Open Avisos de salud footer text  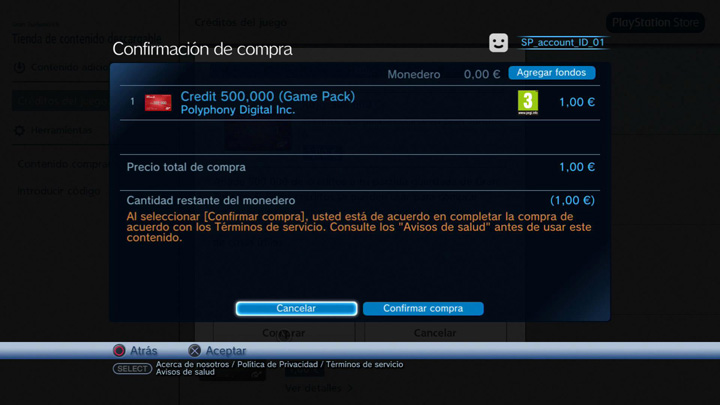tap(185, 372)
